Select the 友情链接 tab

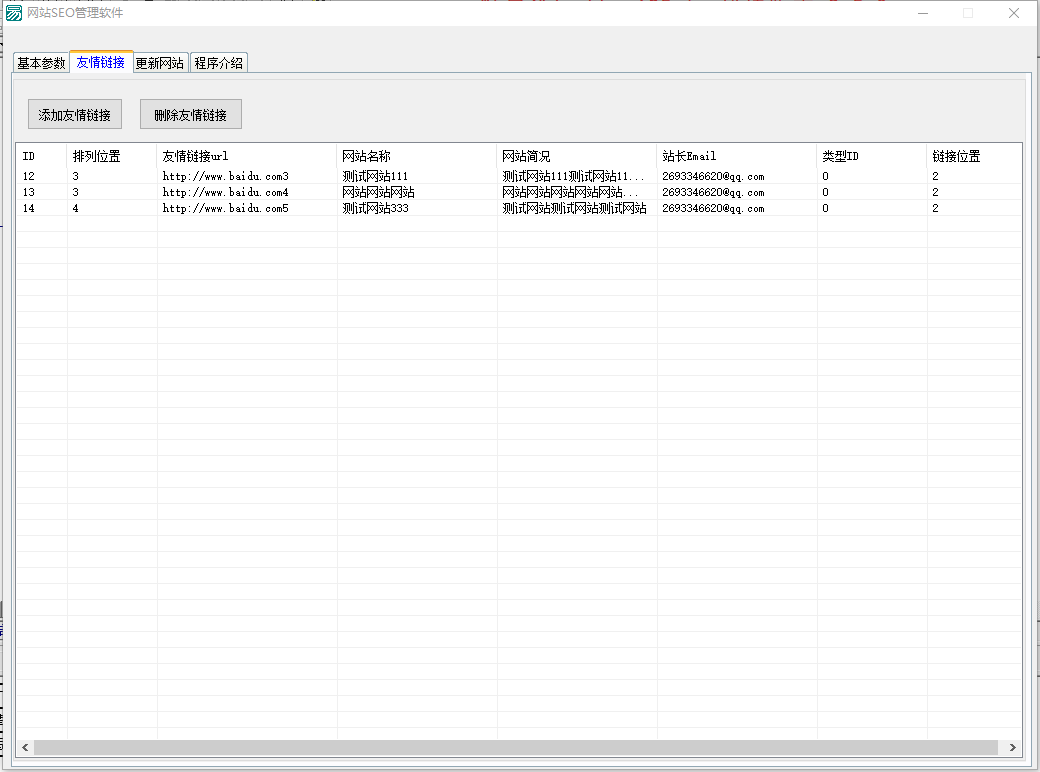(x=101, y=62)
